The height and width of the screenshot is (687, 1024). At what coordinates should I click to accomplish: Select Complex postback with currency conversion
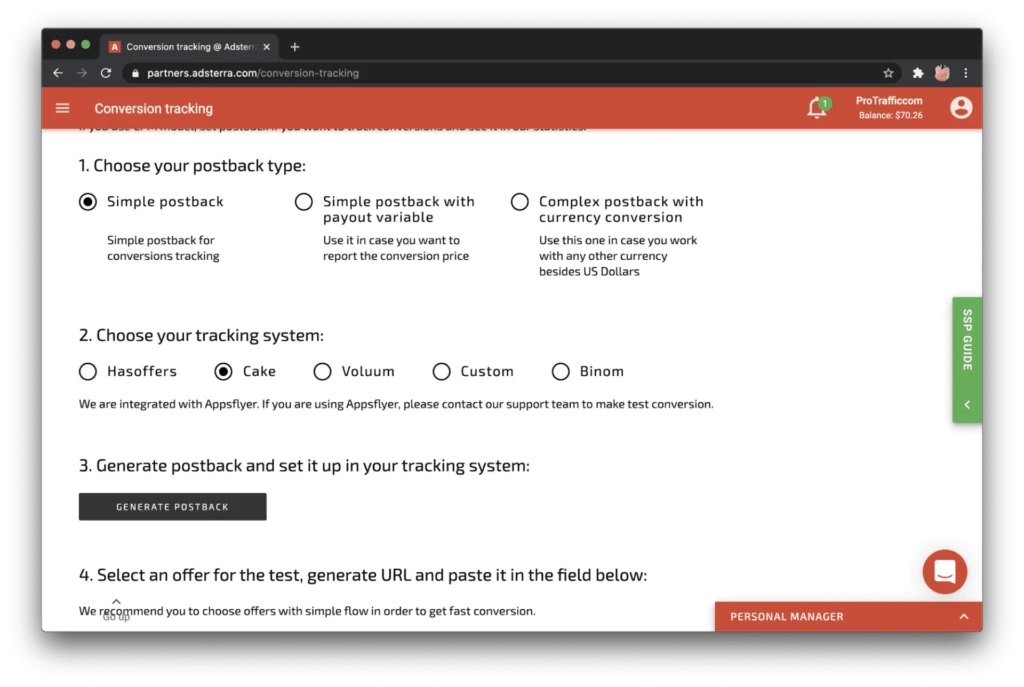[520, 202]
